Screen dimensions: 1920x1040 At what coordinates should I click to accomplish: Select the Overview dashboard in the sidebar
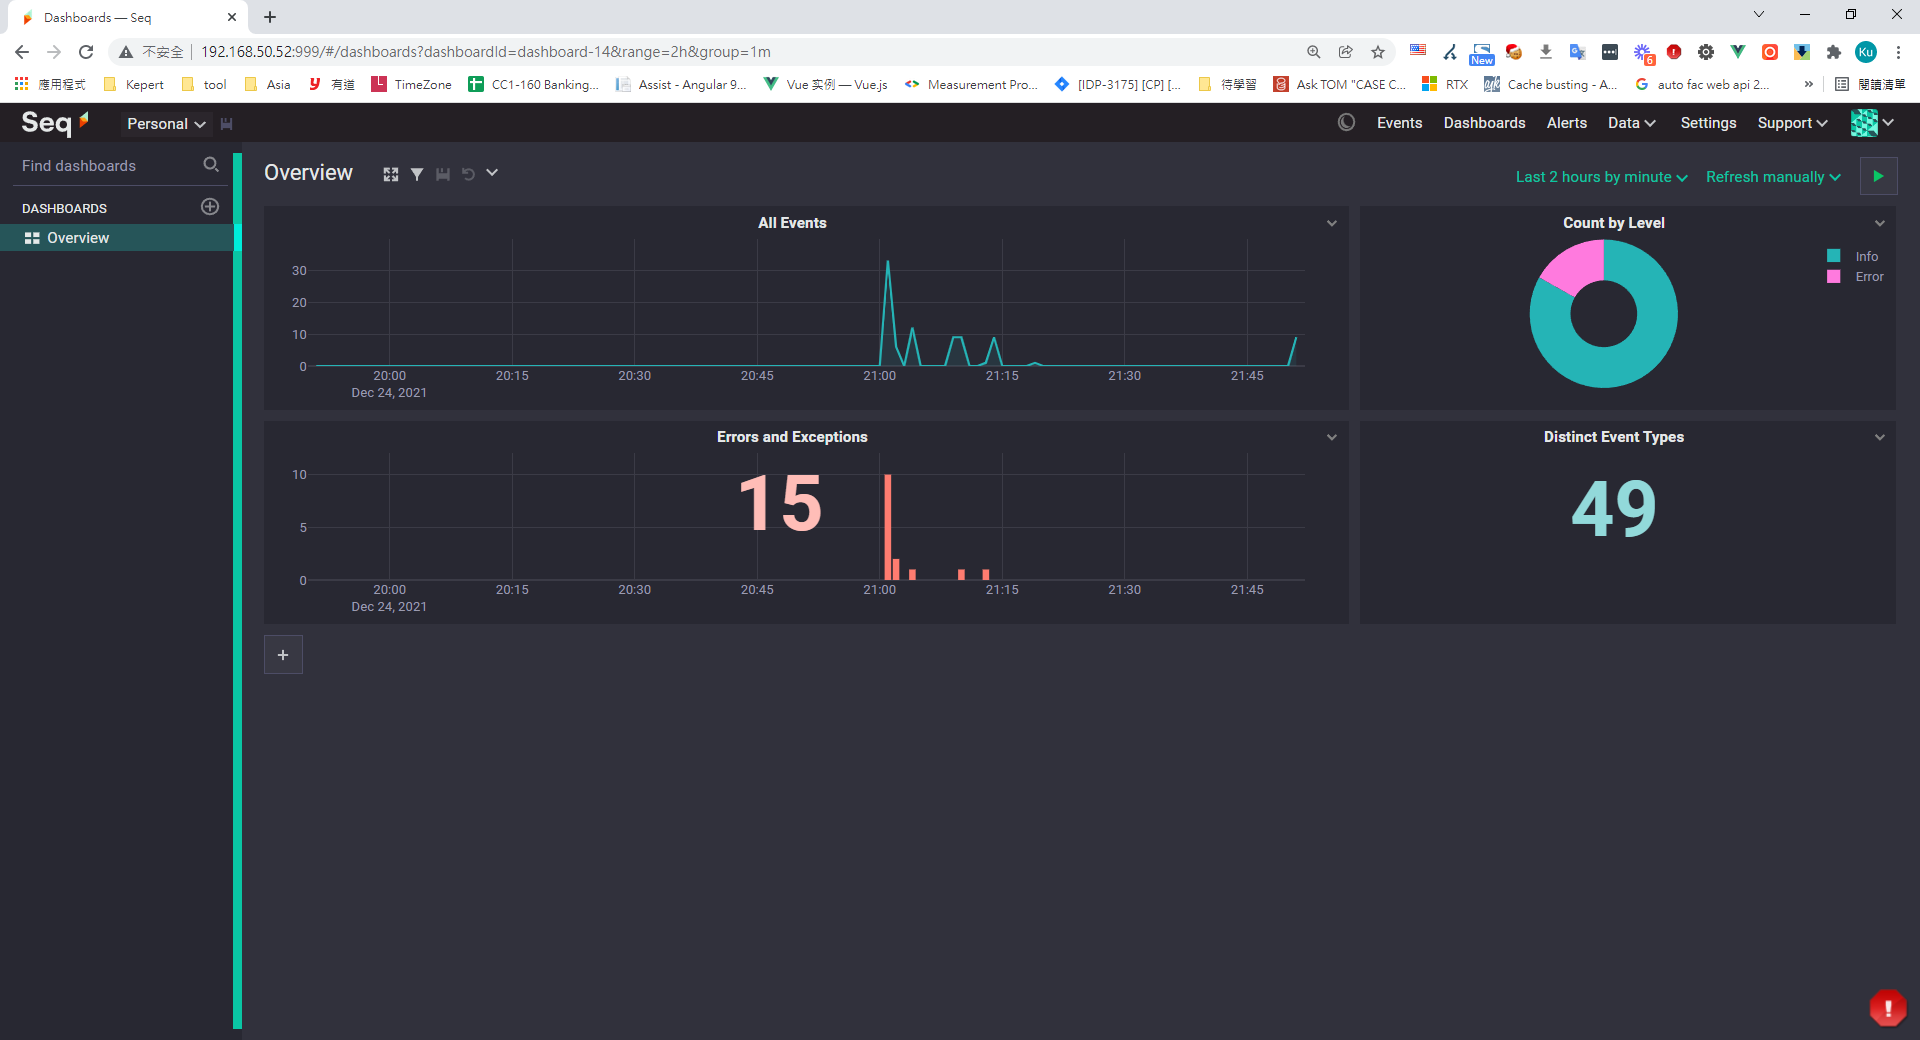click(x=78, y=238)
